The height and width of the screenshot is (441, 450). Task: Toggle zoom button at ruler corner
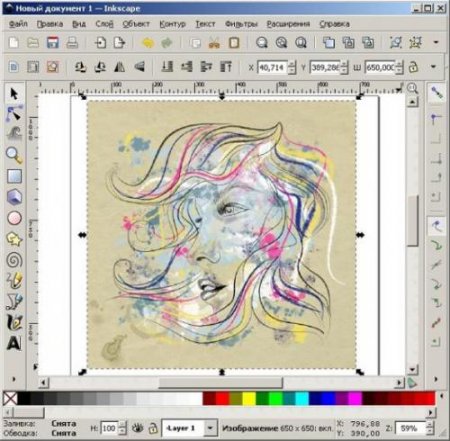(x=413, y=88)
